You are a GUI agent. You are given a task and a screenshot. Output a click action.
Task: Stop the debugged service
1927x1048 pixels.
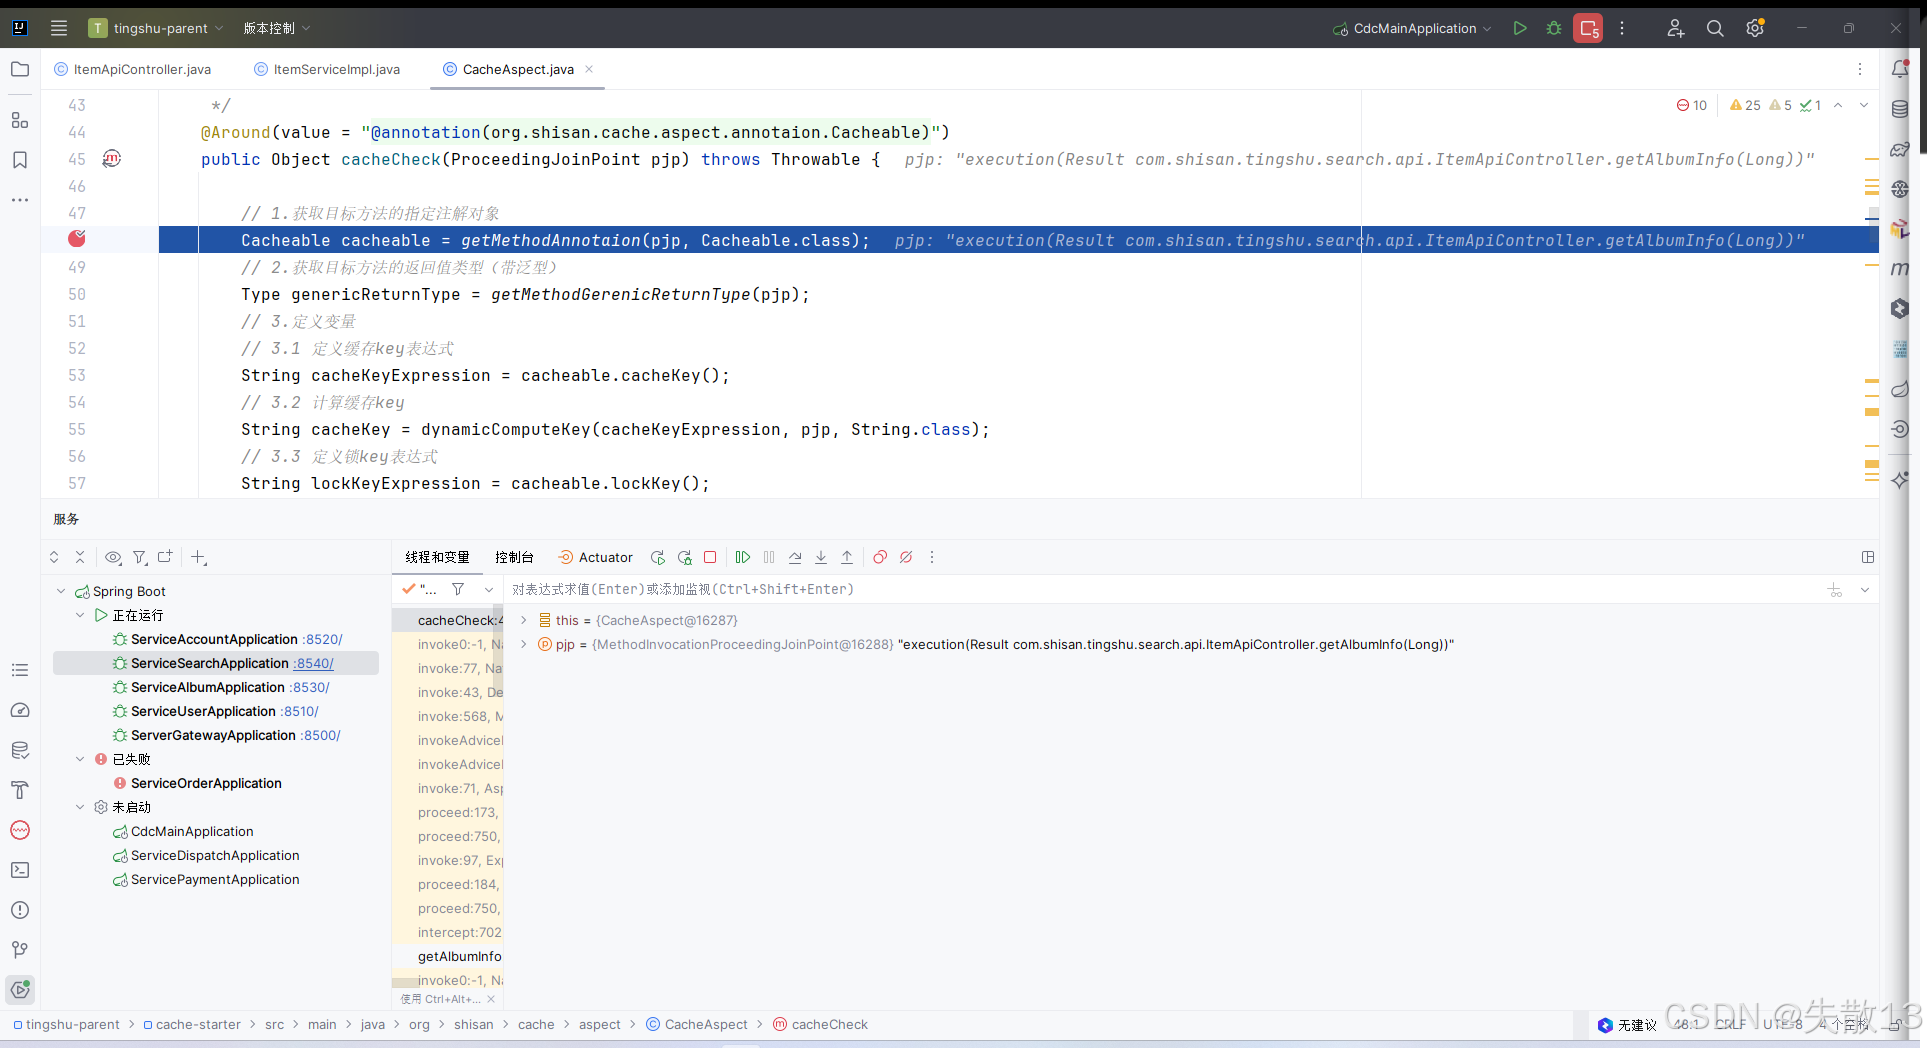(710, 557)
